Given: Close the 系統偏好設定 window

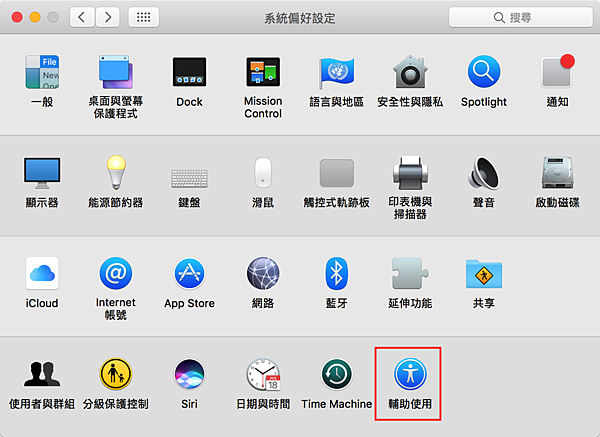Looking at the screenshot, I should 17,17.
